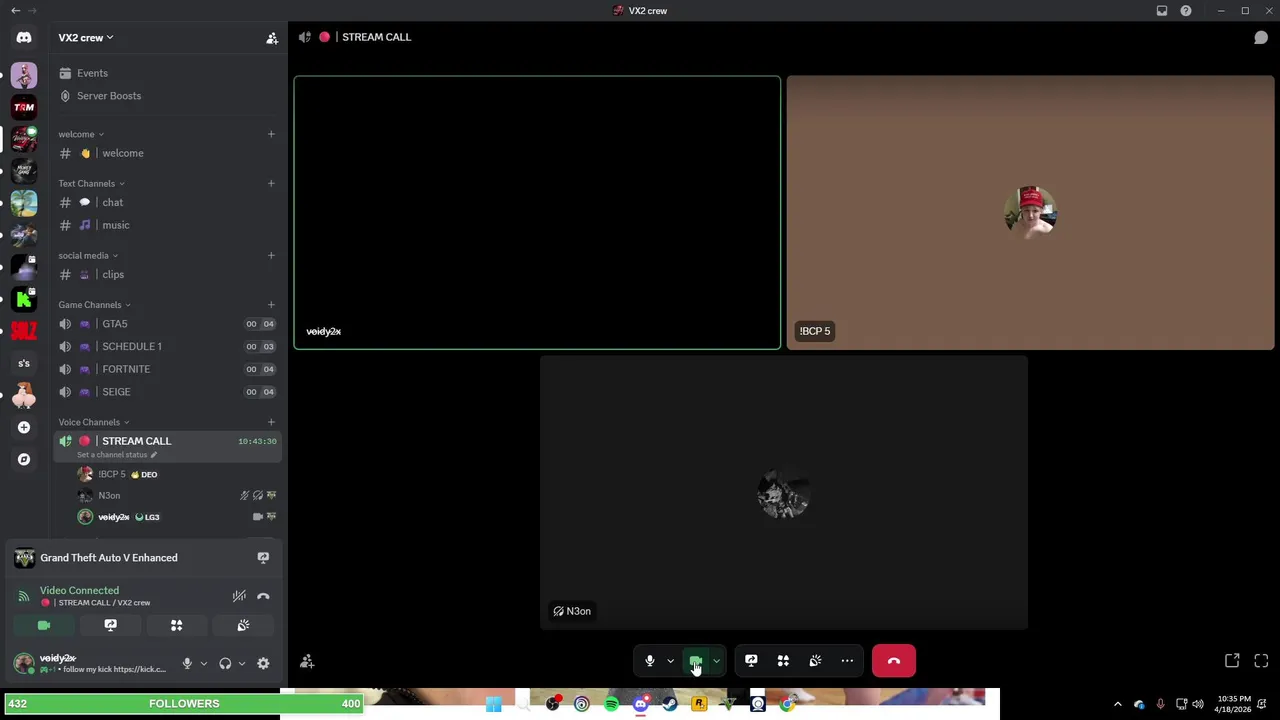Viewport: 1280px width, 720px height.
Task: Open Discord direct messages home
Action: tap(24, 38)
